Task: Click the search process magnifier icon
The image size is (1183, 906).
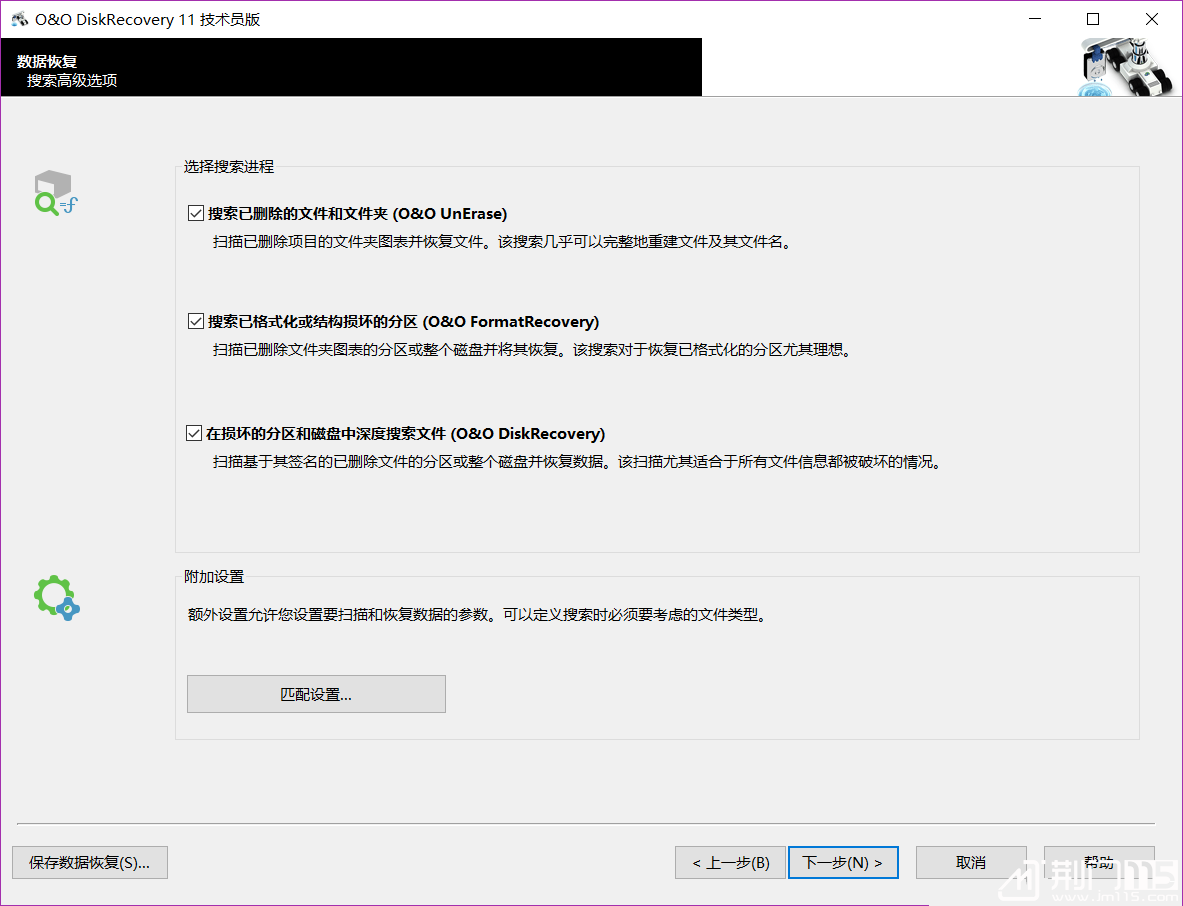Action: [x=56, y=193]
